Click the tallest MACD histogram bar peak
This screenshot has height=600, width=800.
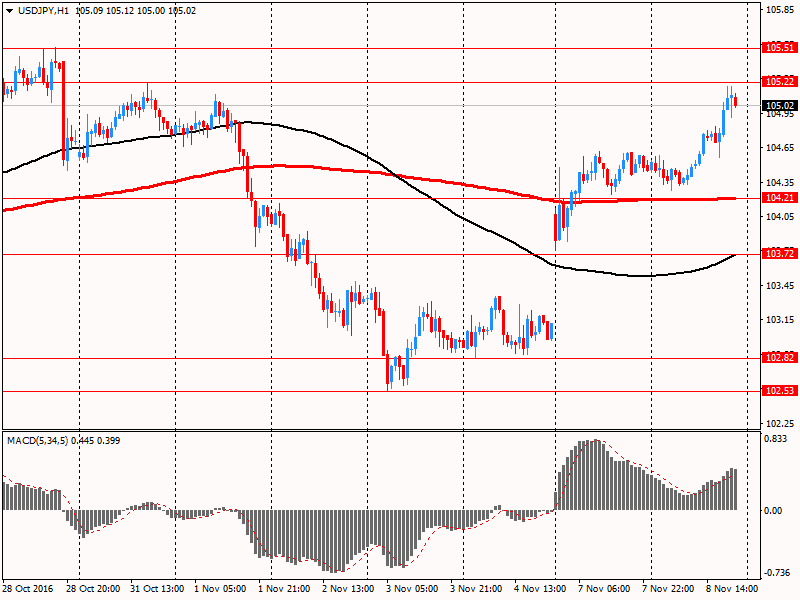pos(595,442)
